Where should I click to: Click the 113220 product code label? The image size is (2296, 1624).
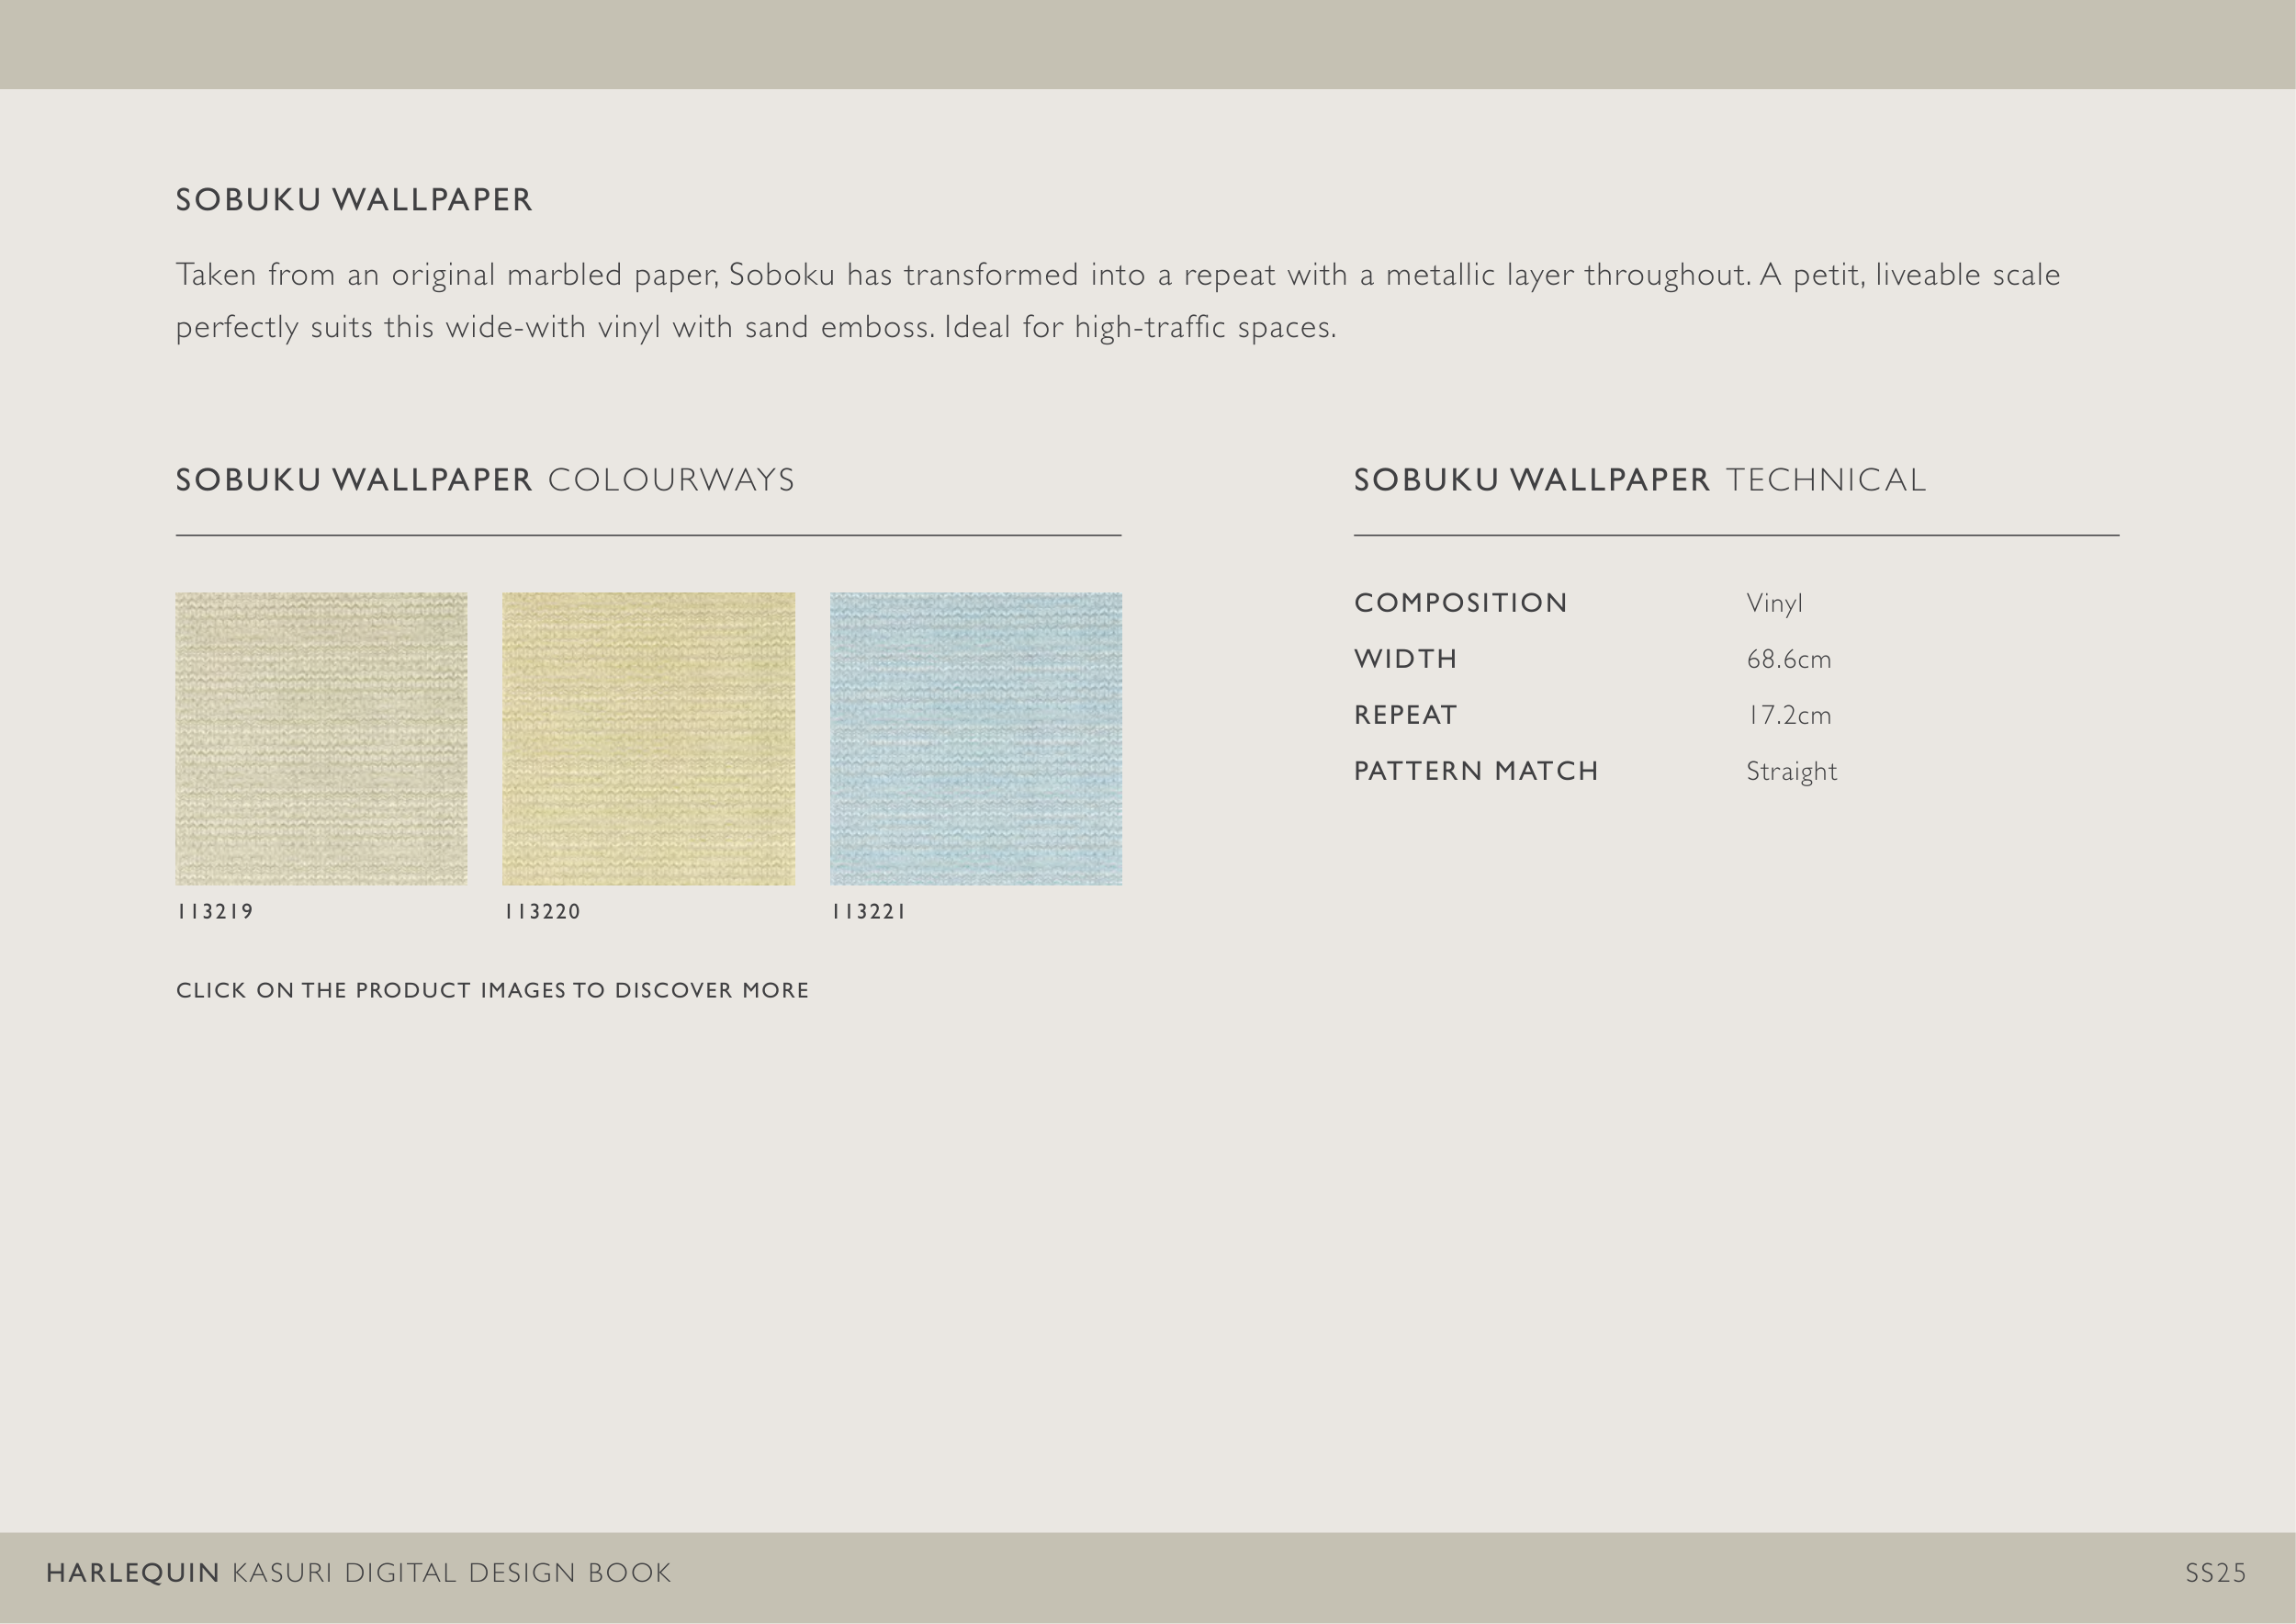pyautogui.click(x=542, y=911)
